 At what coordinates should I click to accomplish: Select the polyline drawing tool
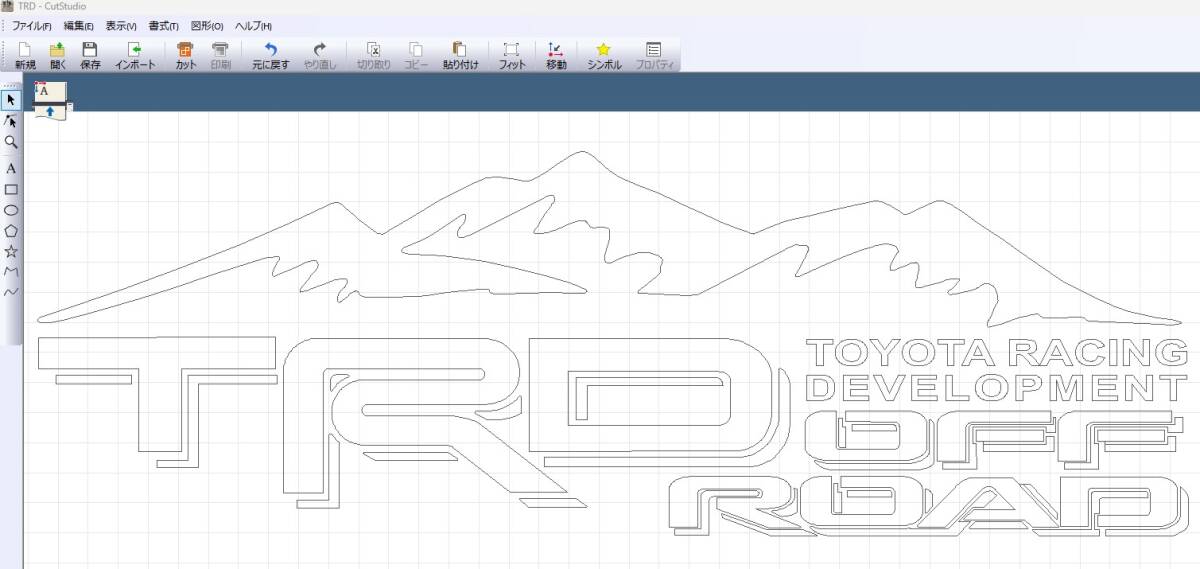[11, 271]
